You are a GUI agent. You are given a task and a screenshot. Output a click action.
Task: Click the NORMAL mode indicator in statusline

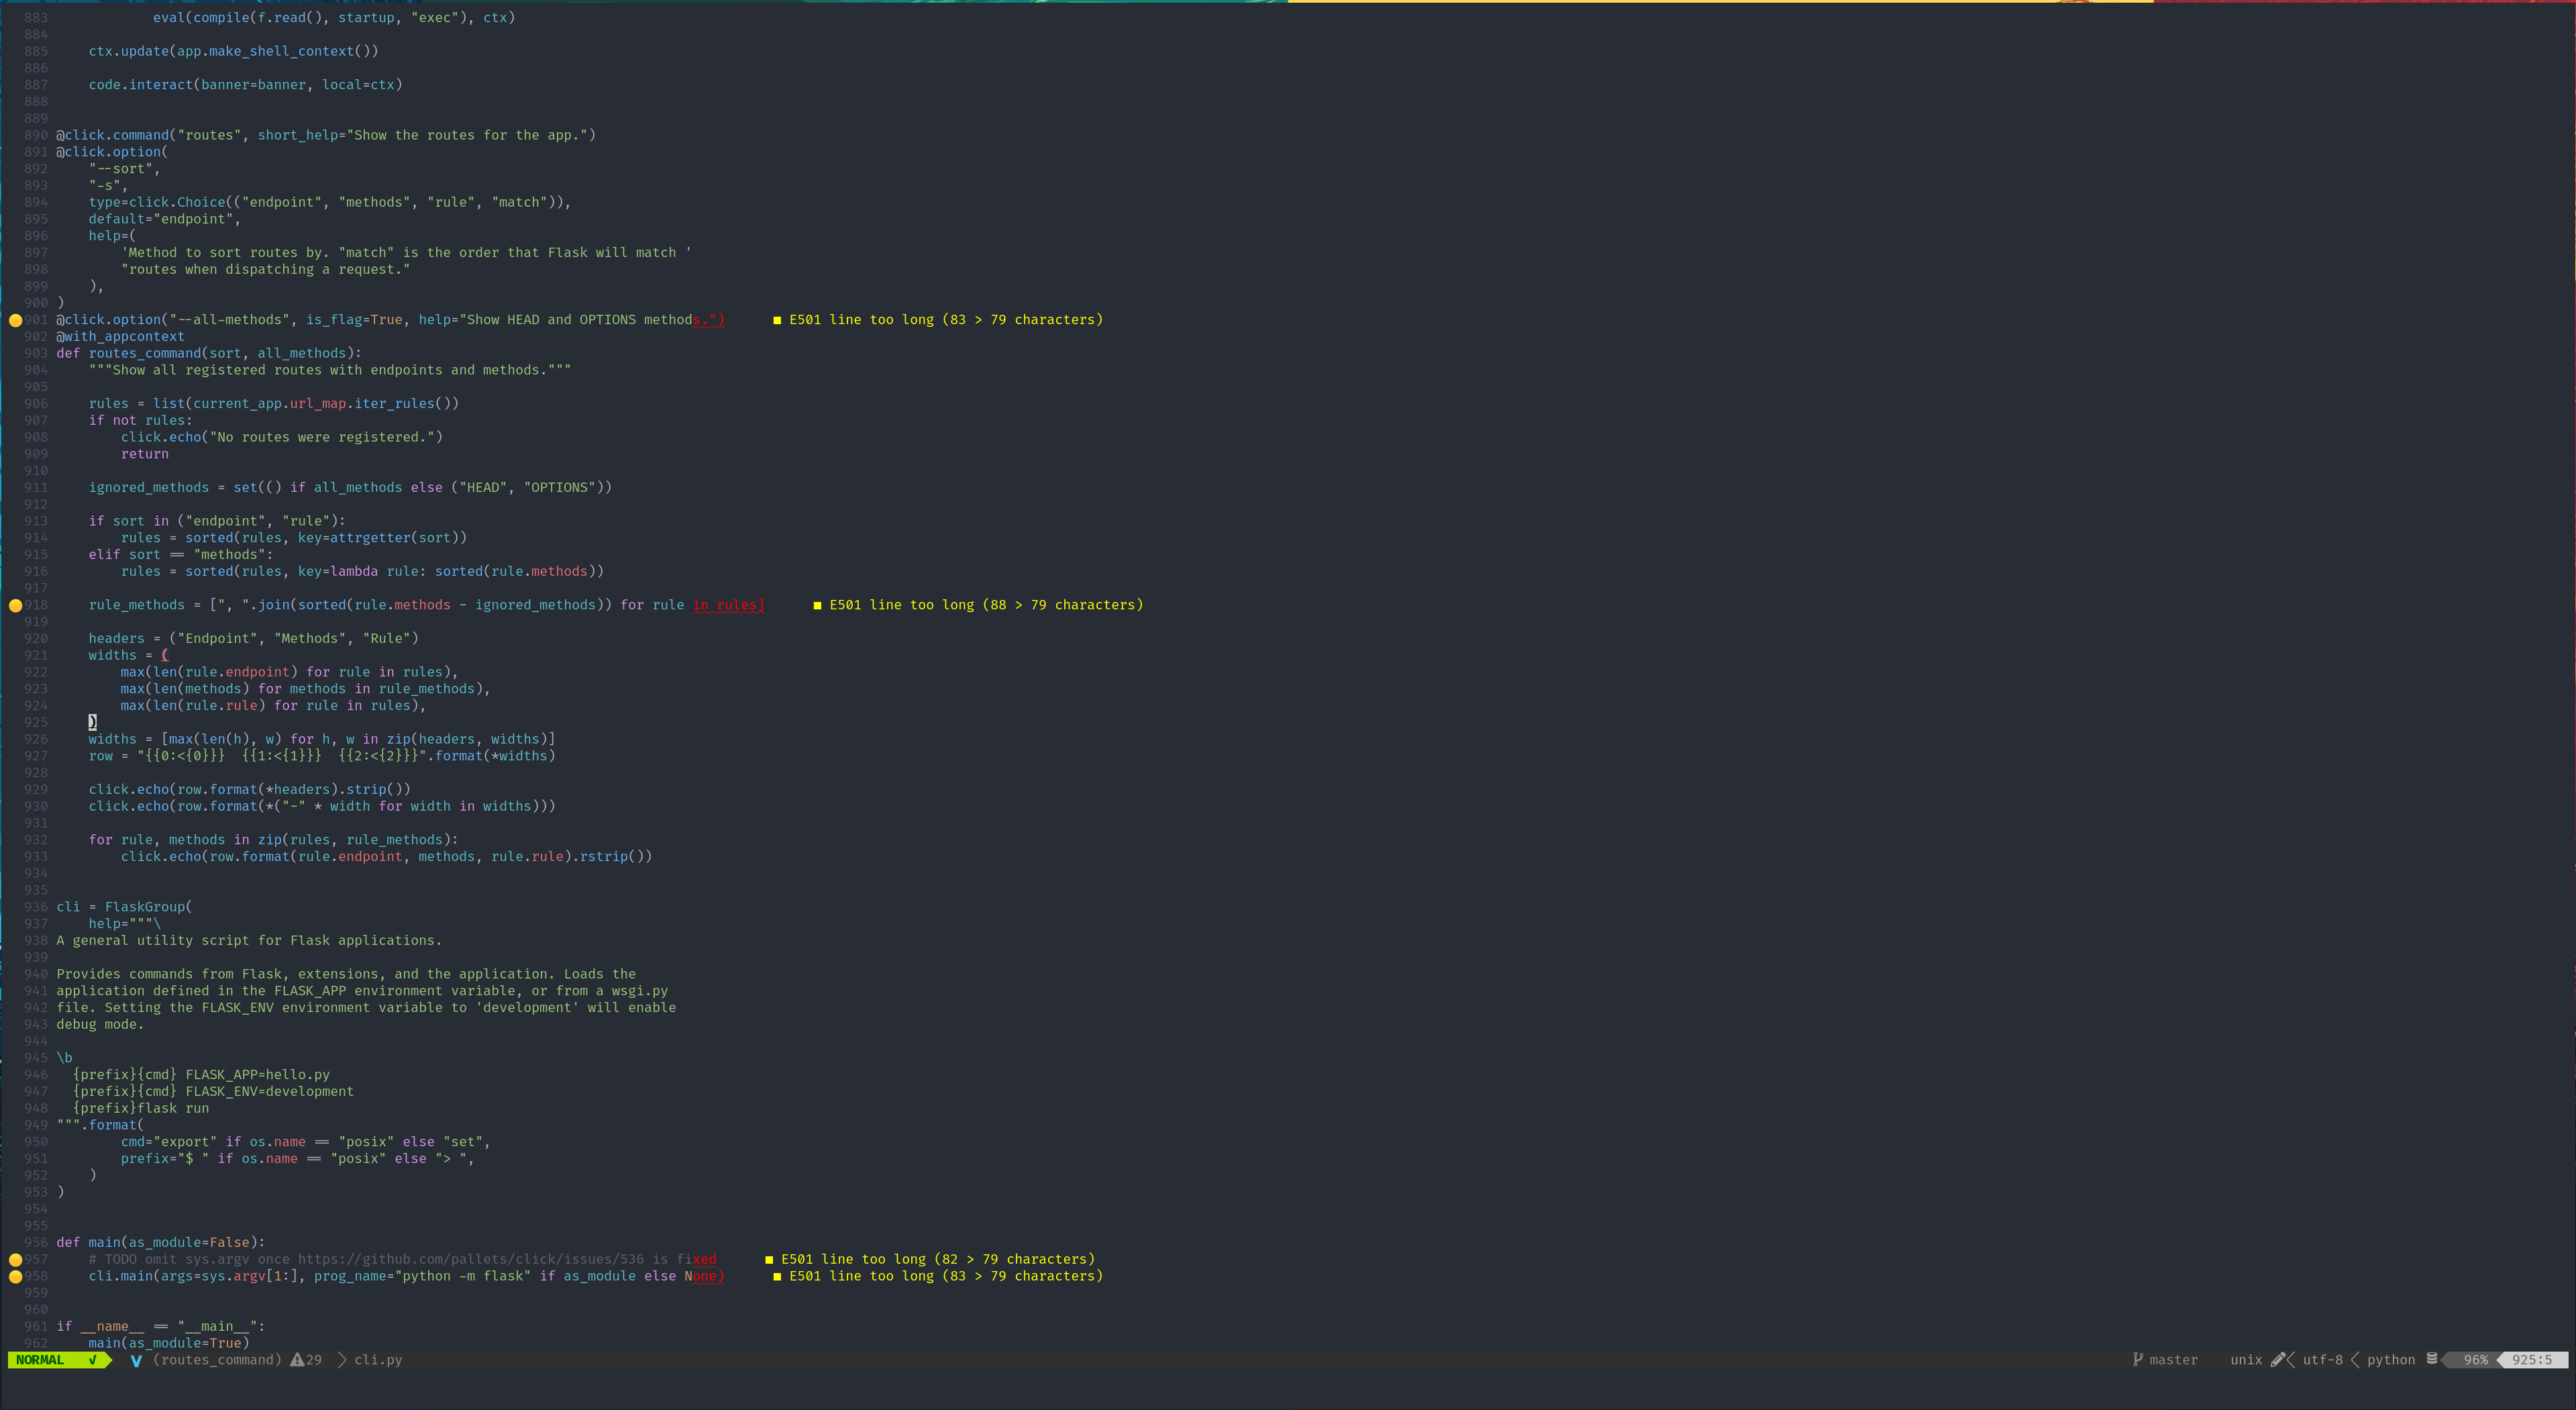(40, 1360)
